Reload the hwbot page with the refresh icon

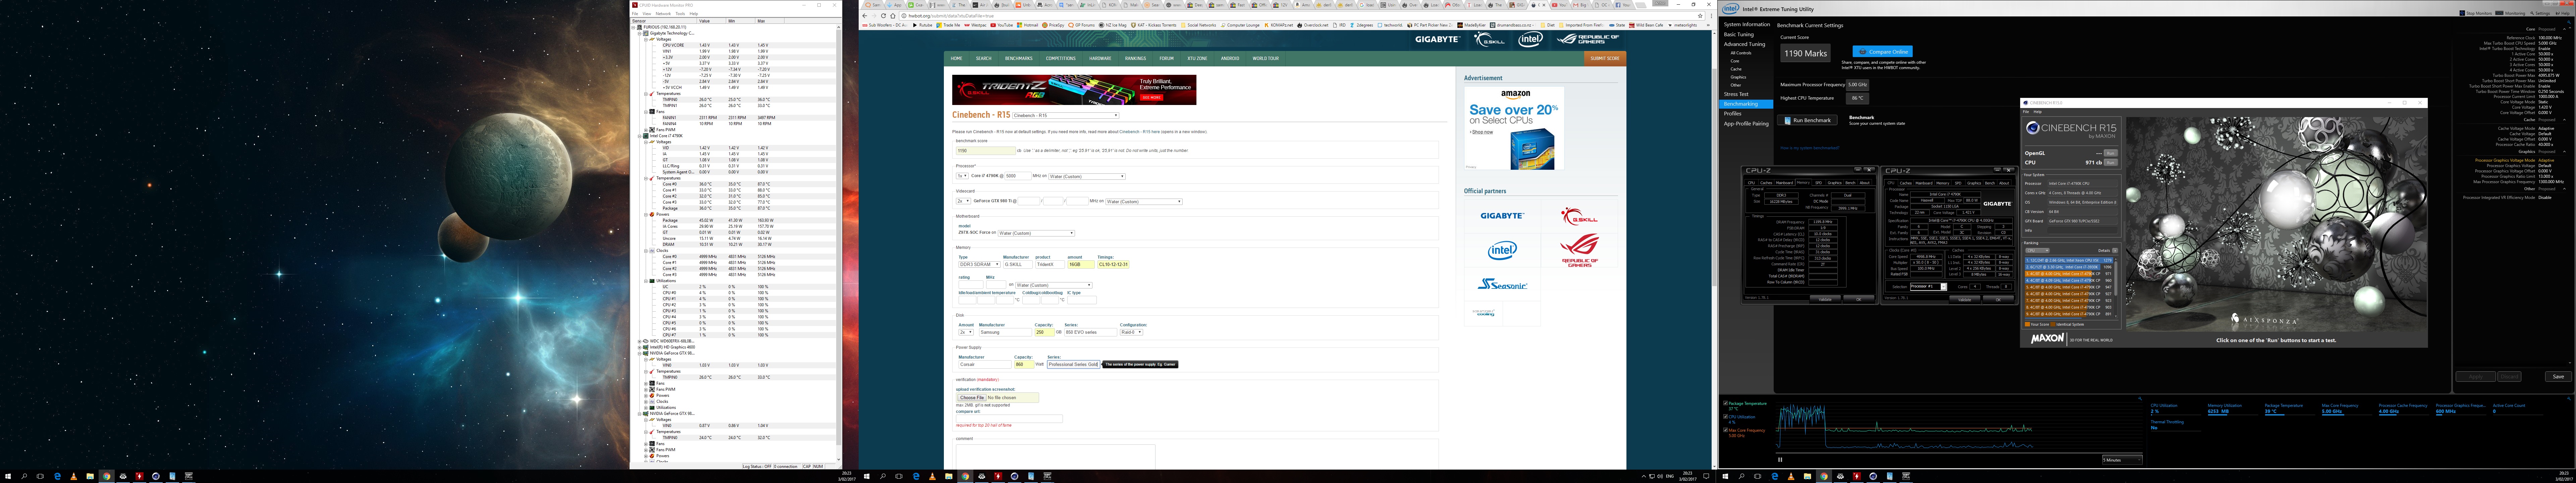pyautogui.click(x=883, y=16)
